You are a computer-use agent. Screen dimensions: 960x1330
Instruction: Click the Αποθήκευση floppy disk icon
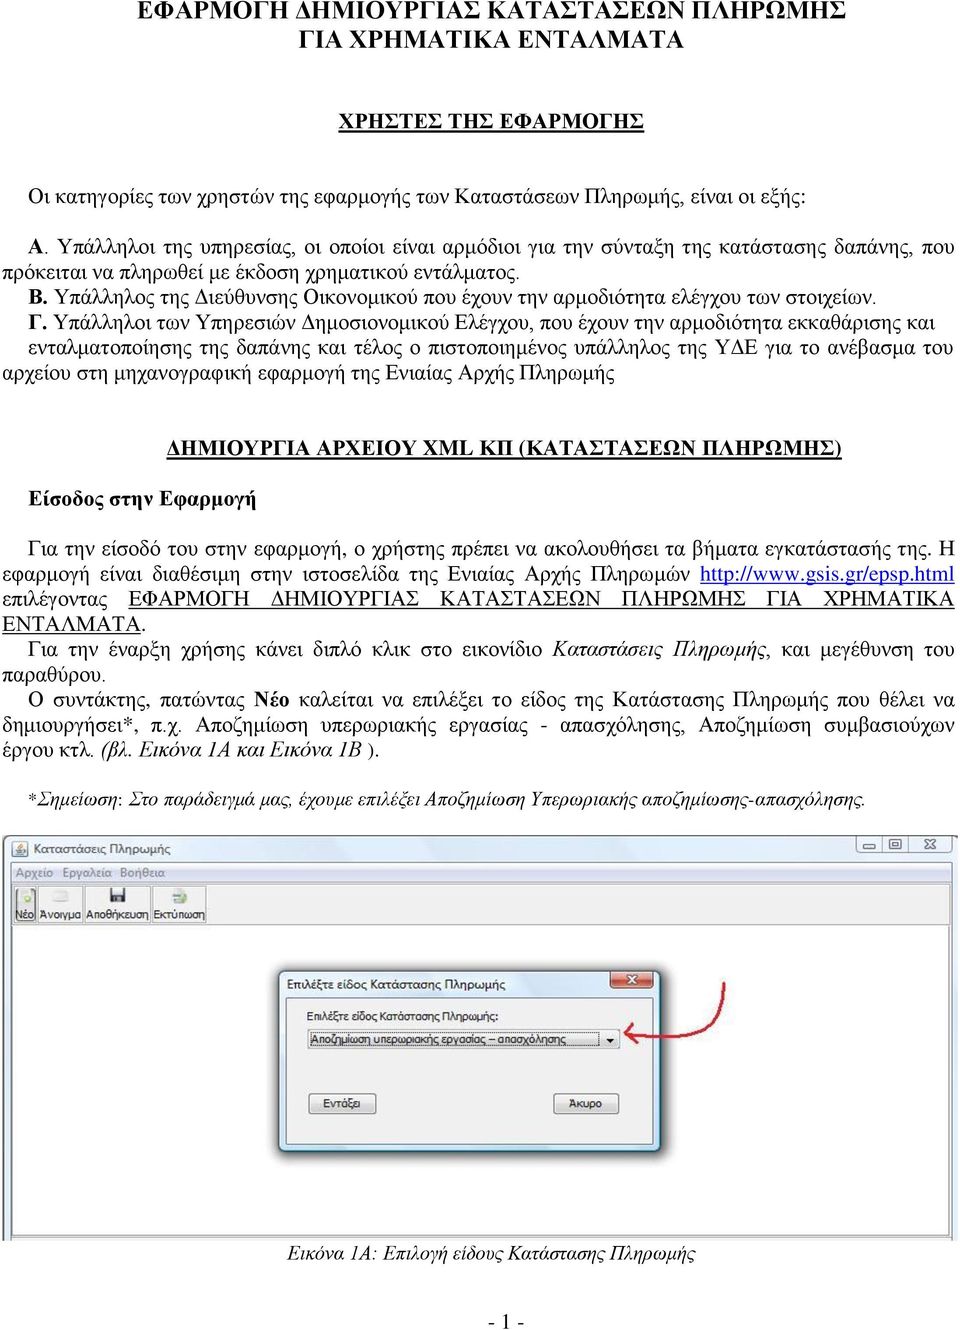[117, 895]
